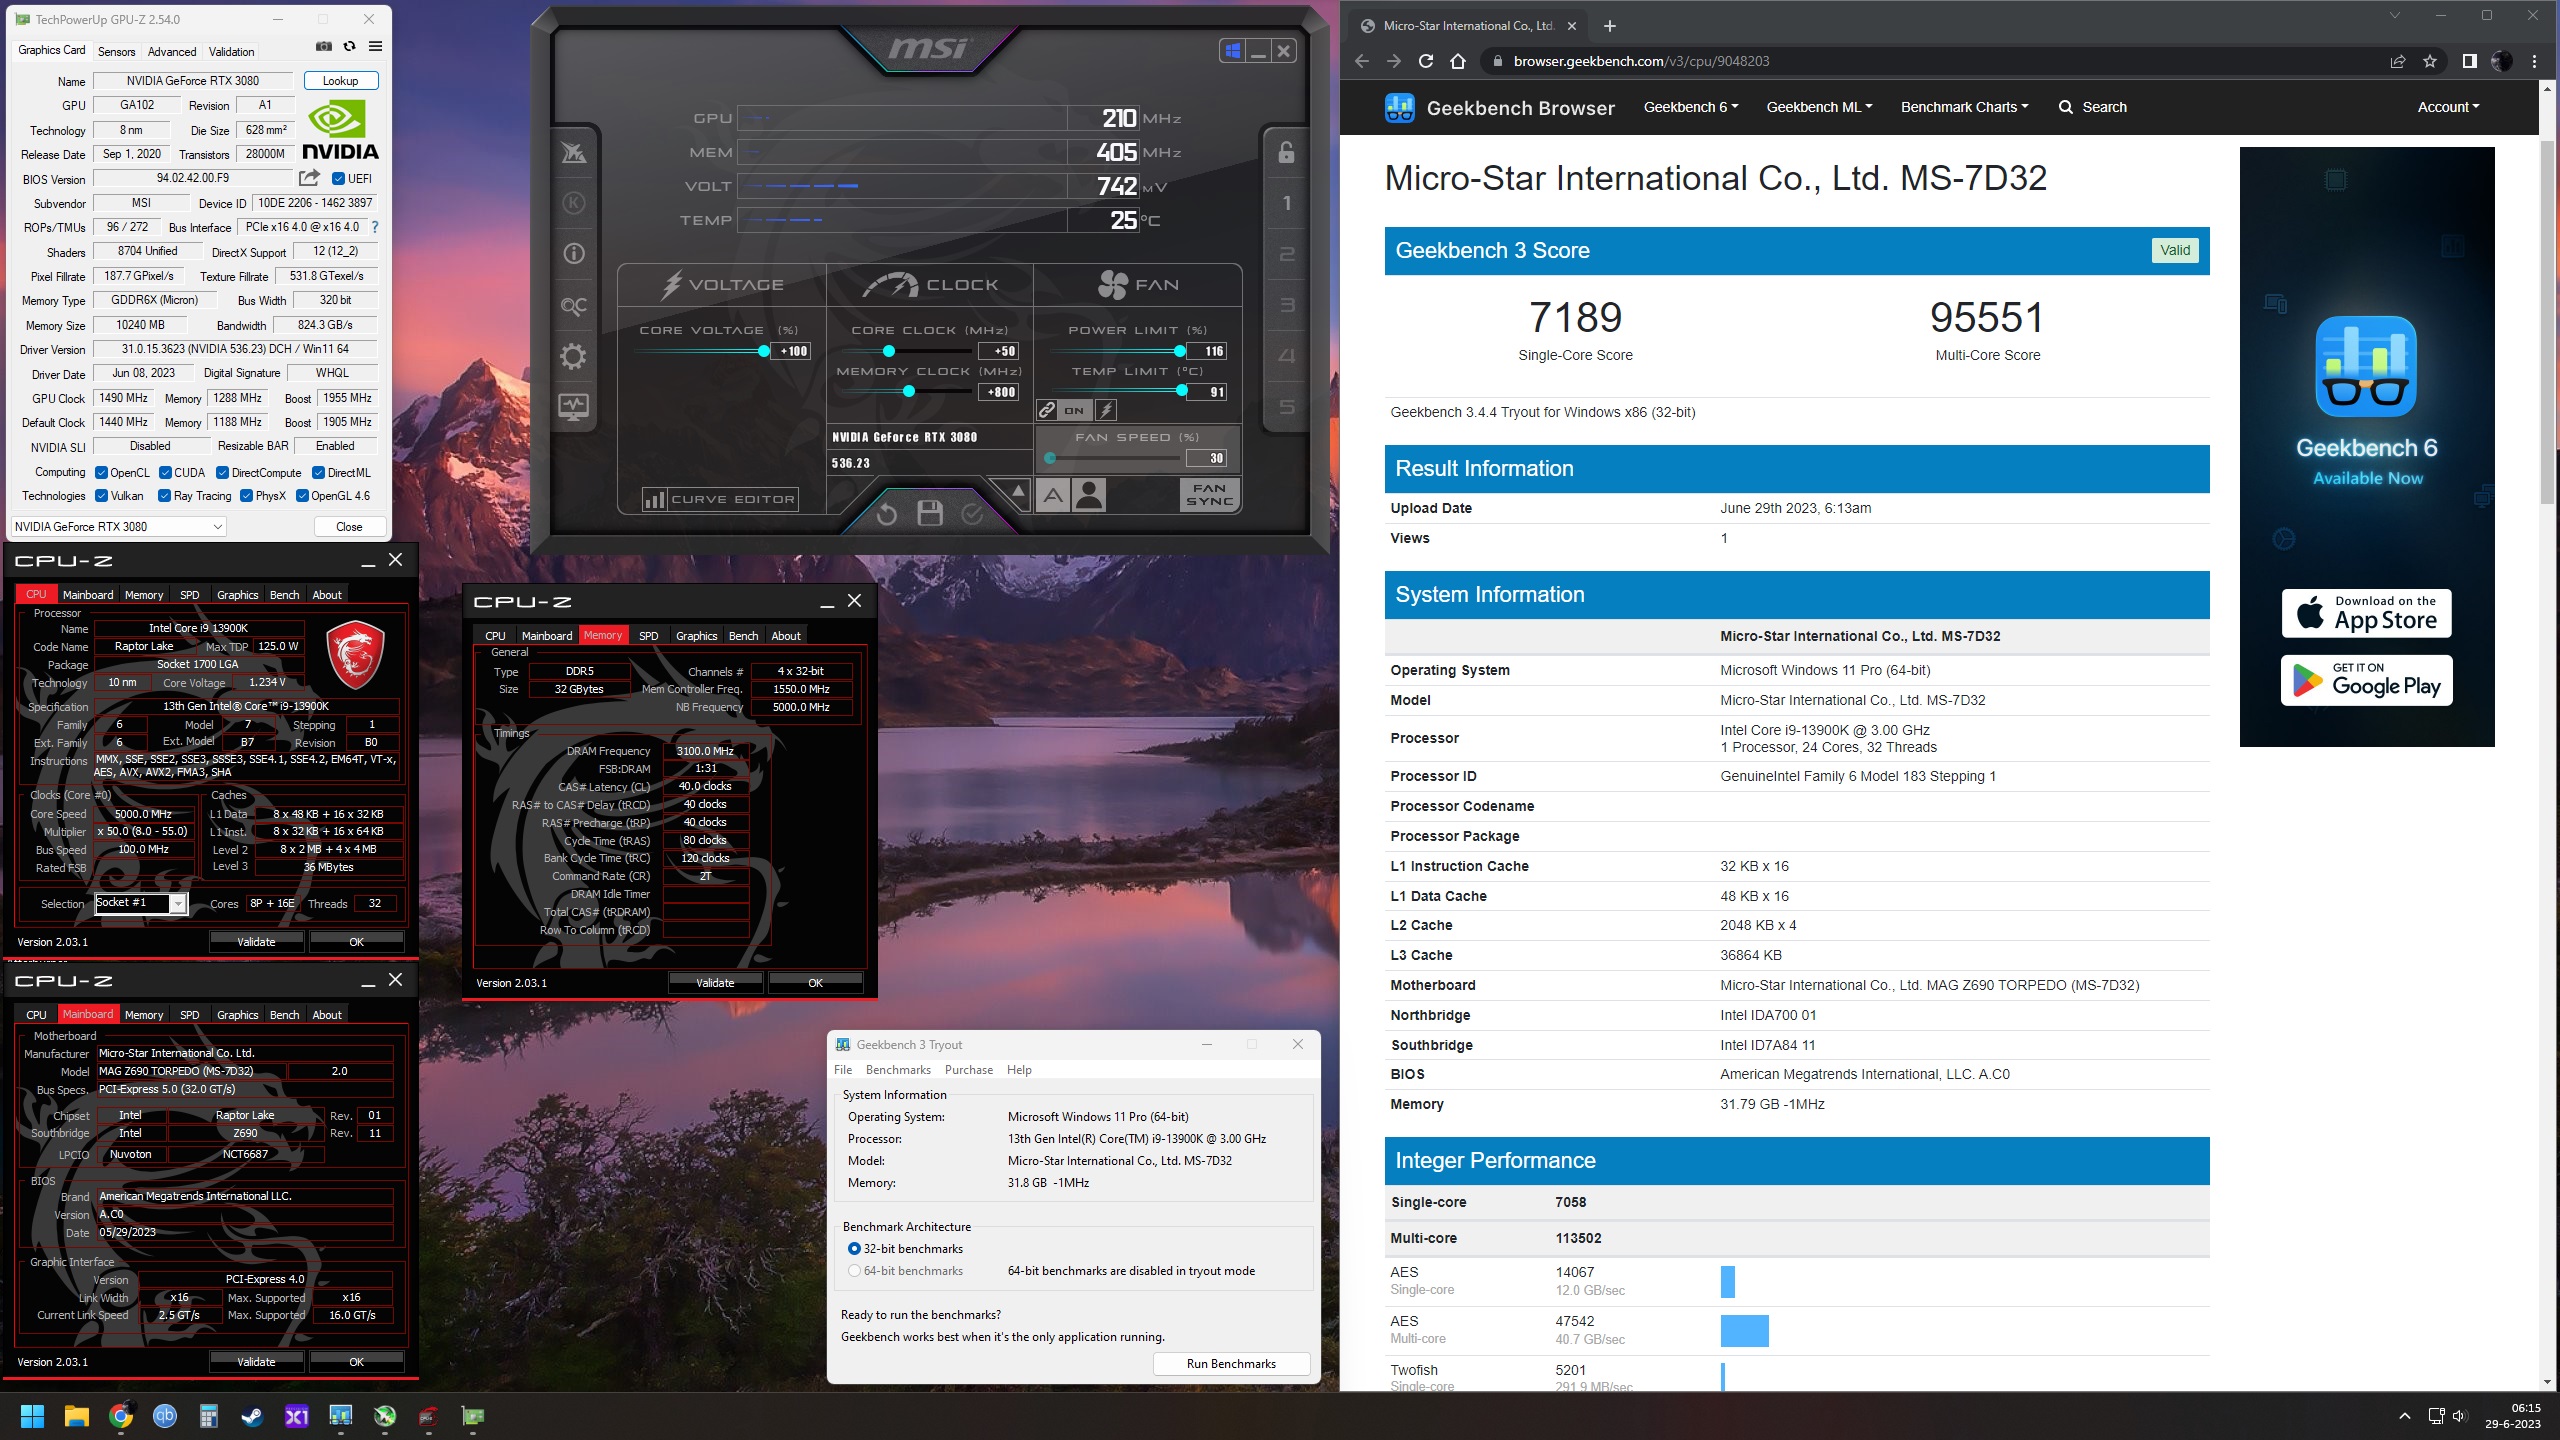
Task: Select the 32-bit benchmarks radio button
Action: pyautogui.click(x=854, y=1249)
